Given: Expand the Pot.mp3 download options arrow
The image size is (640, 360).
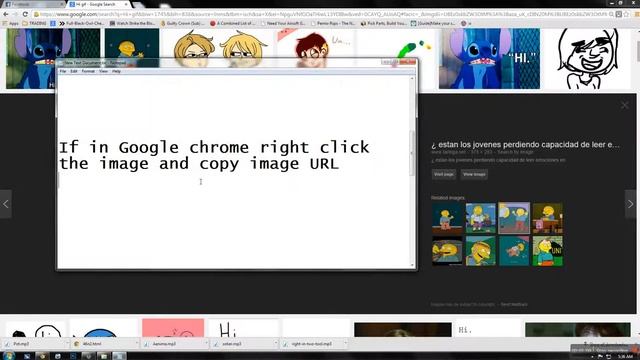Looking at the screenshot, I should (x=67, y=344).
